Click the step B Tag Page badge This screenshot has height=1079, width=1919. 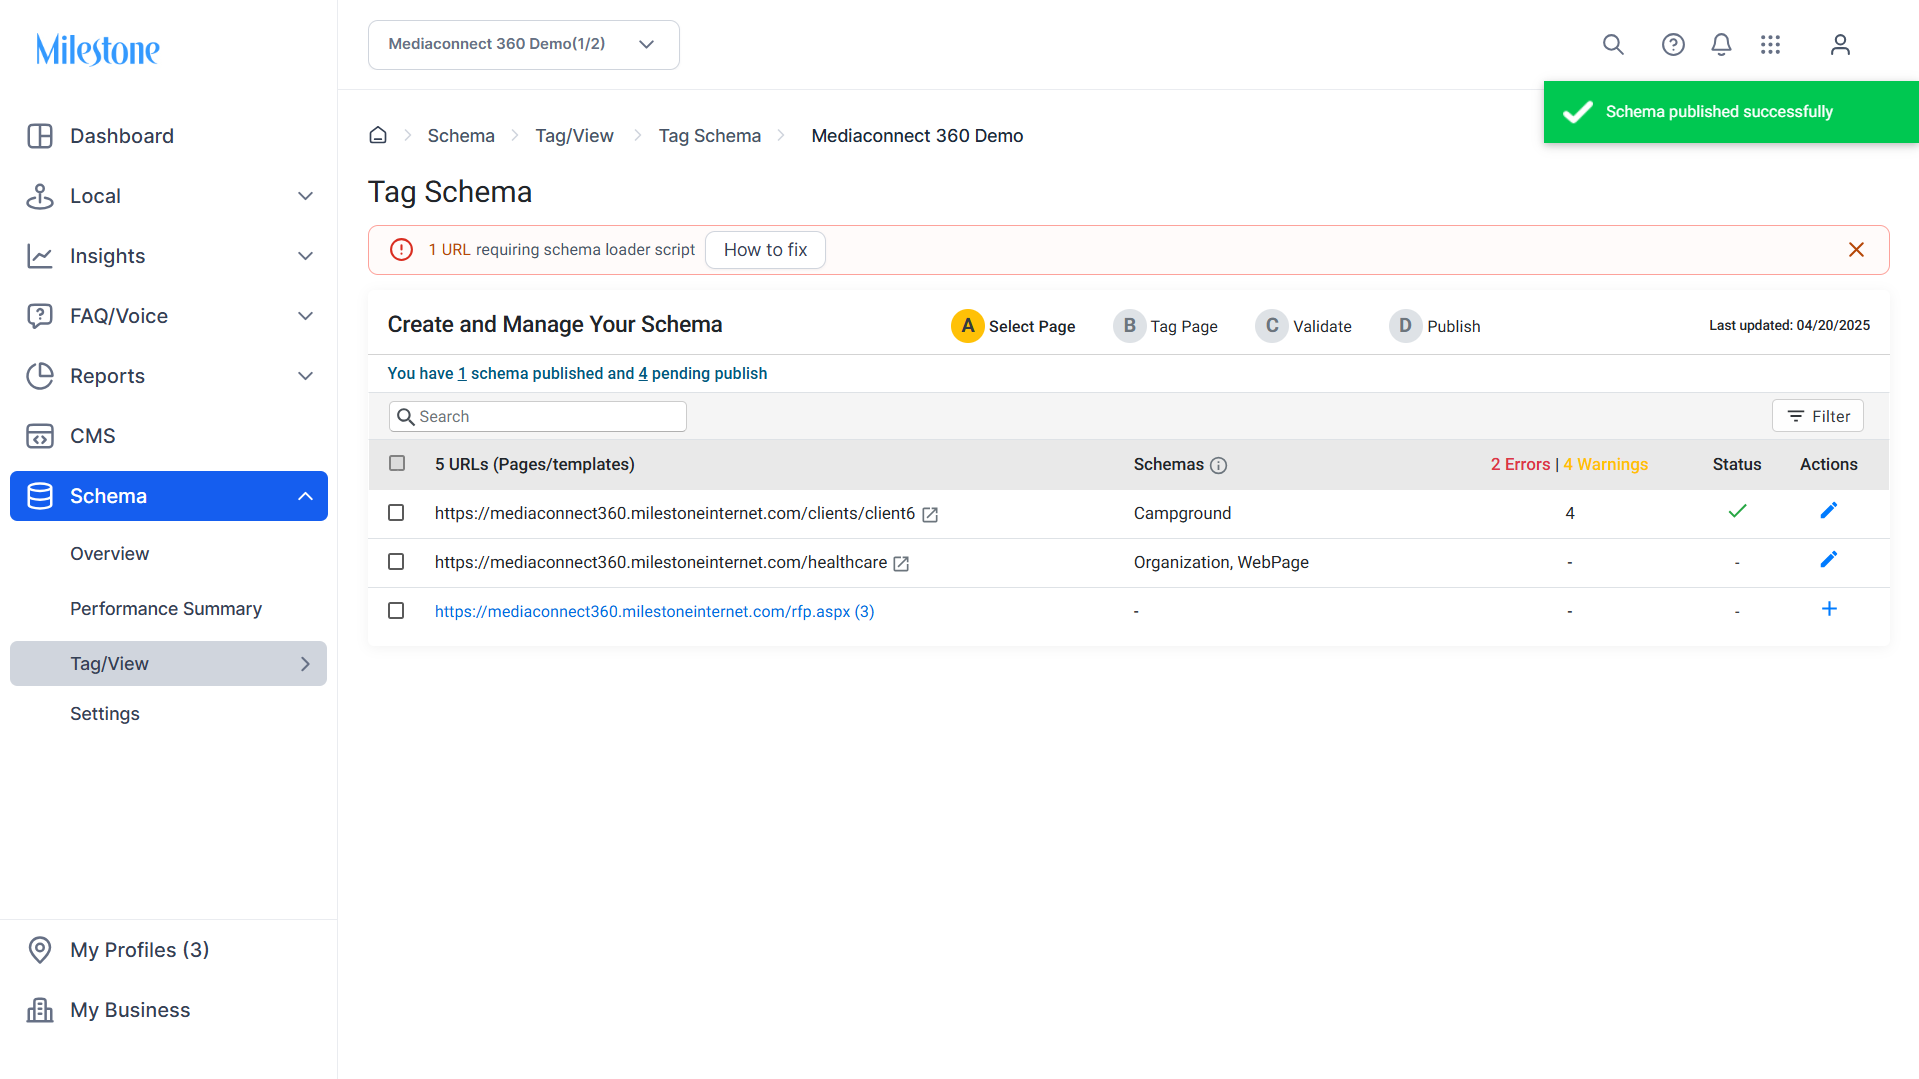1130,326
